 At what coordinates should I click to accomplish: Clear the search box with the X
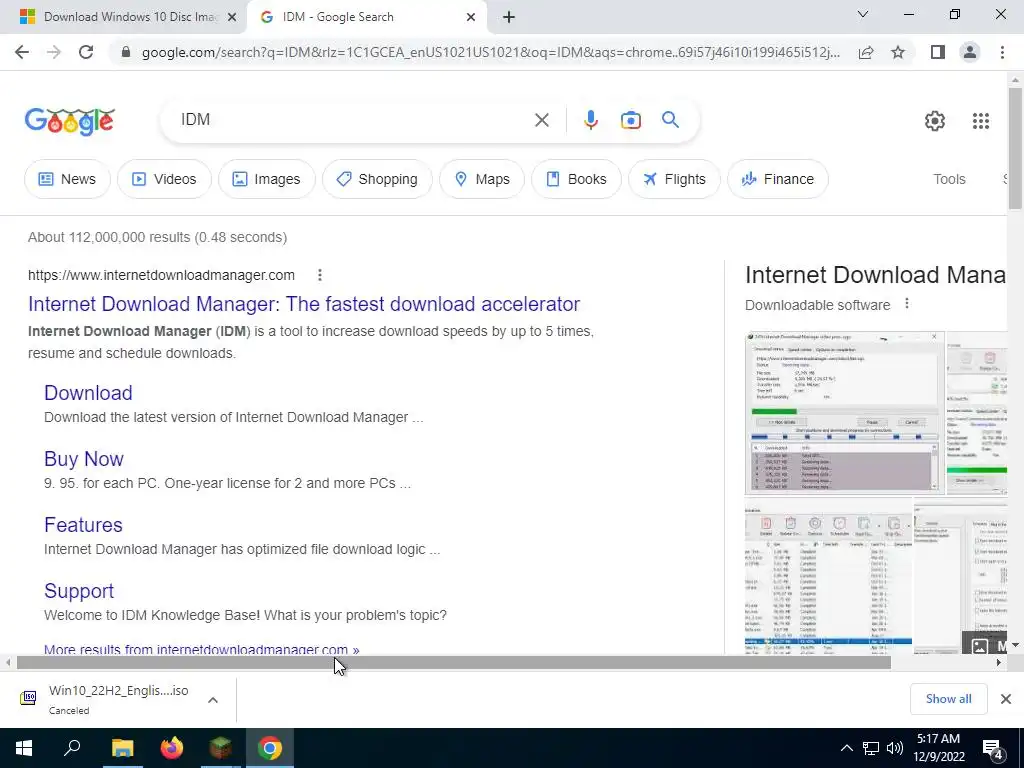[x=541, y=120]
